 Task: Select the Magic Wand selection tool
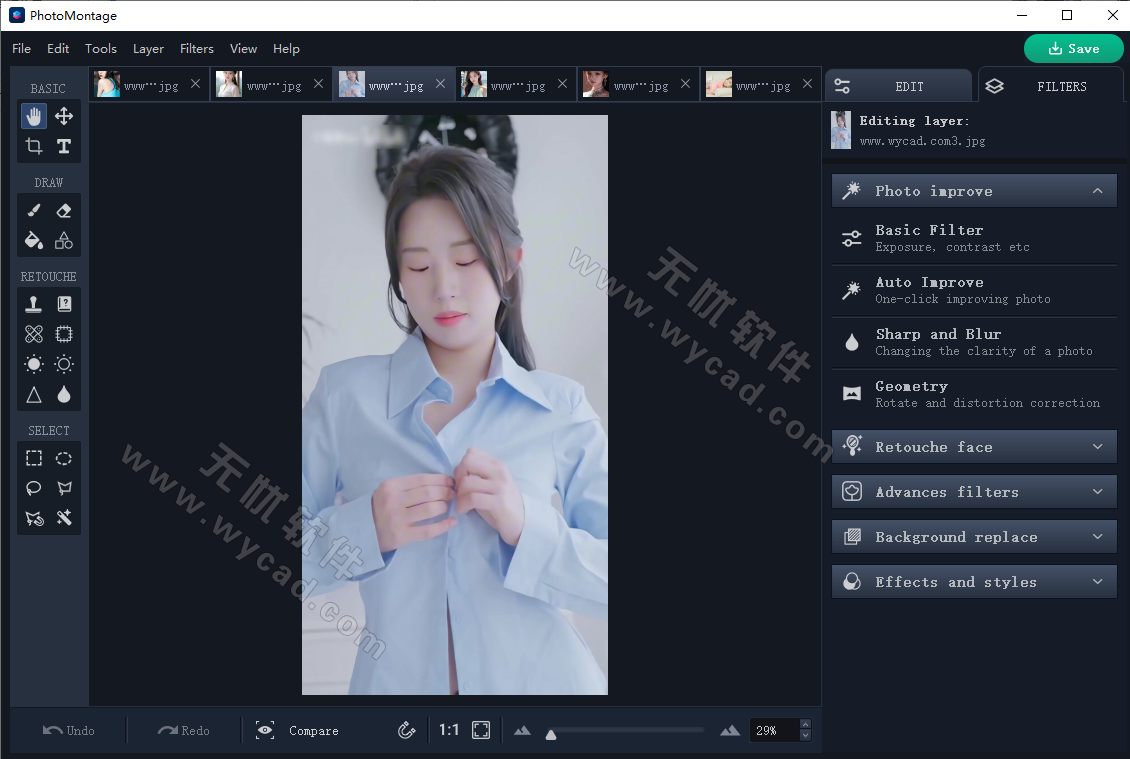click(63, 518)
